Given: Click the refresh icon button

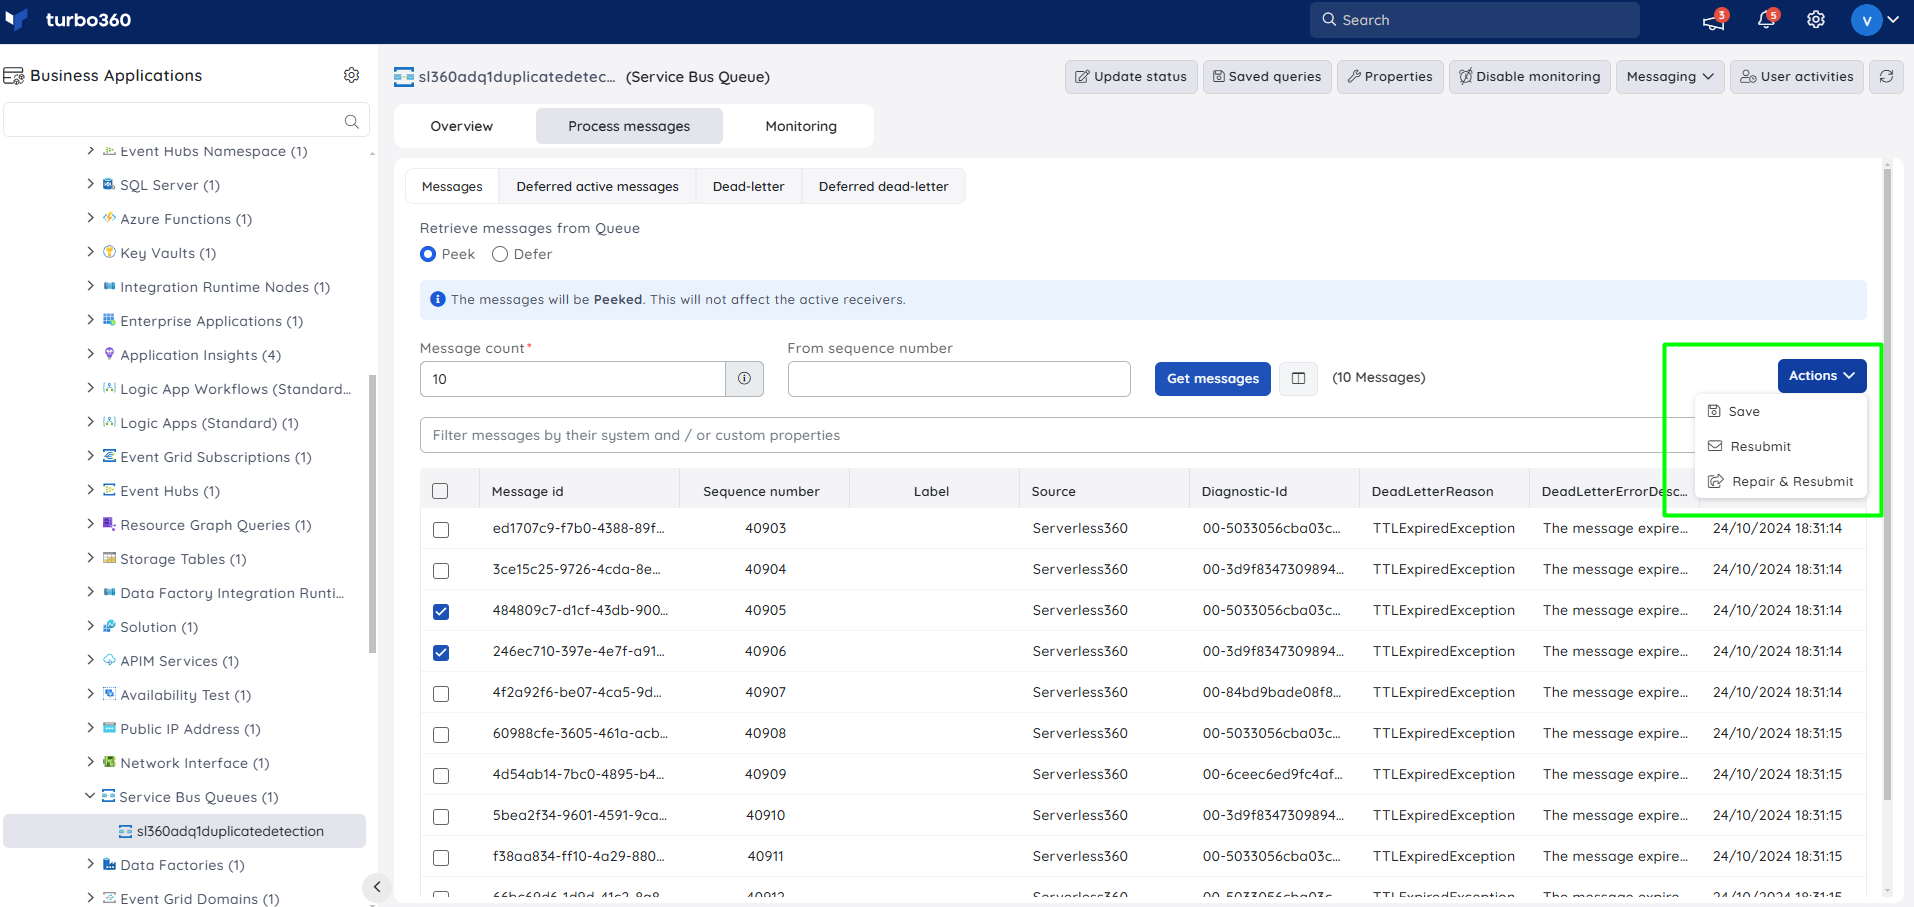Looking at the screenshot, I should pyautogui.click(x=1886, y=76).
